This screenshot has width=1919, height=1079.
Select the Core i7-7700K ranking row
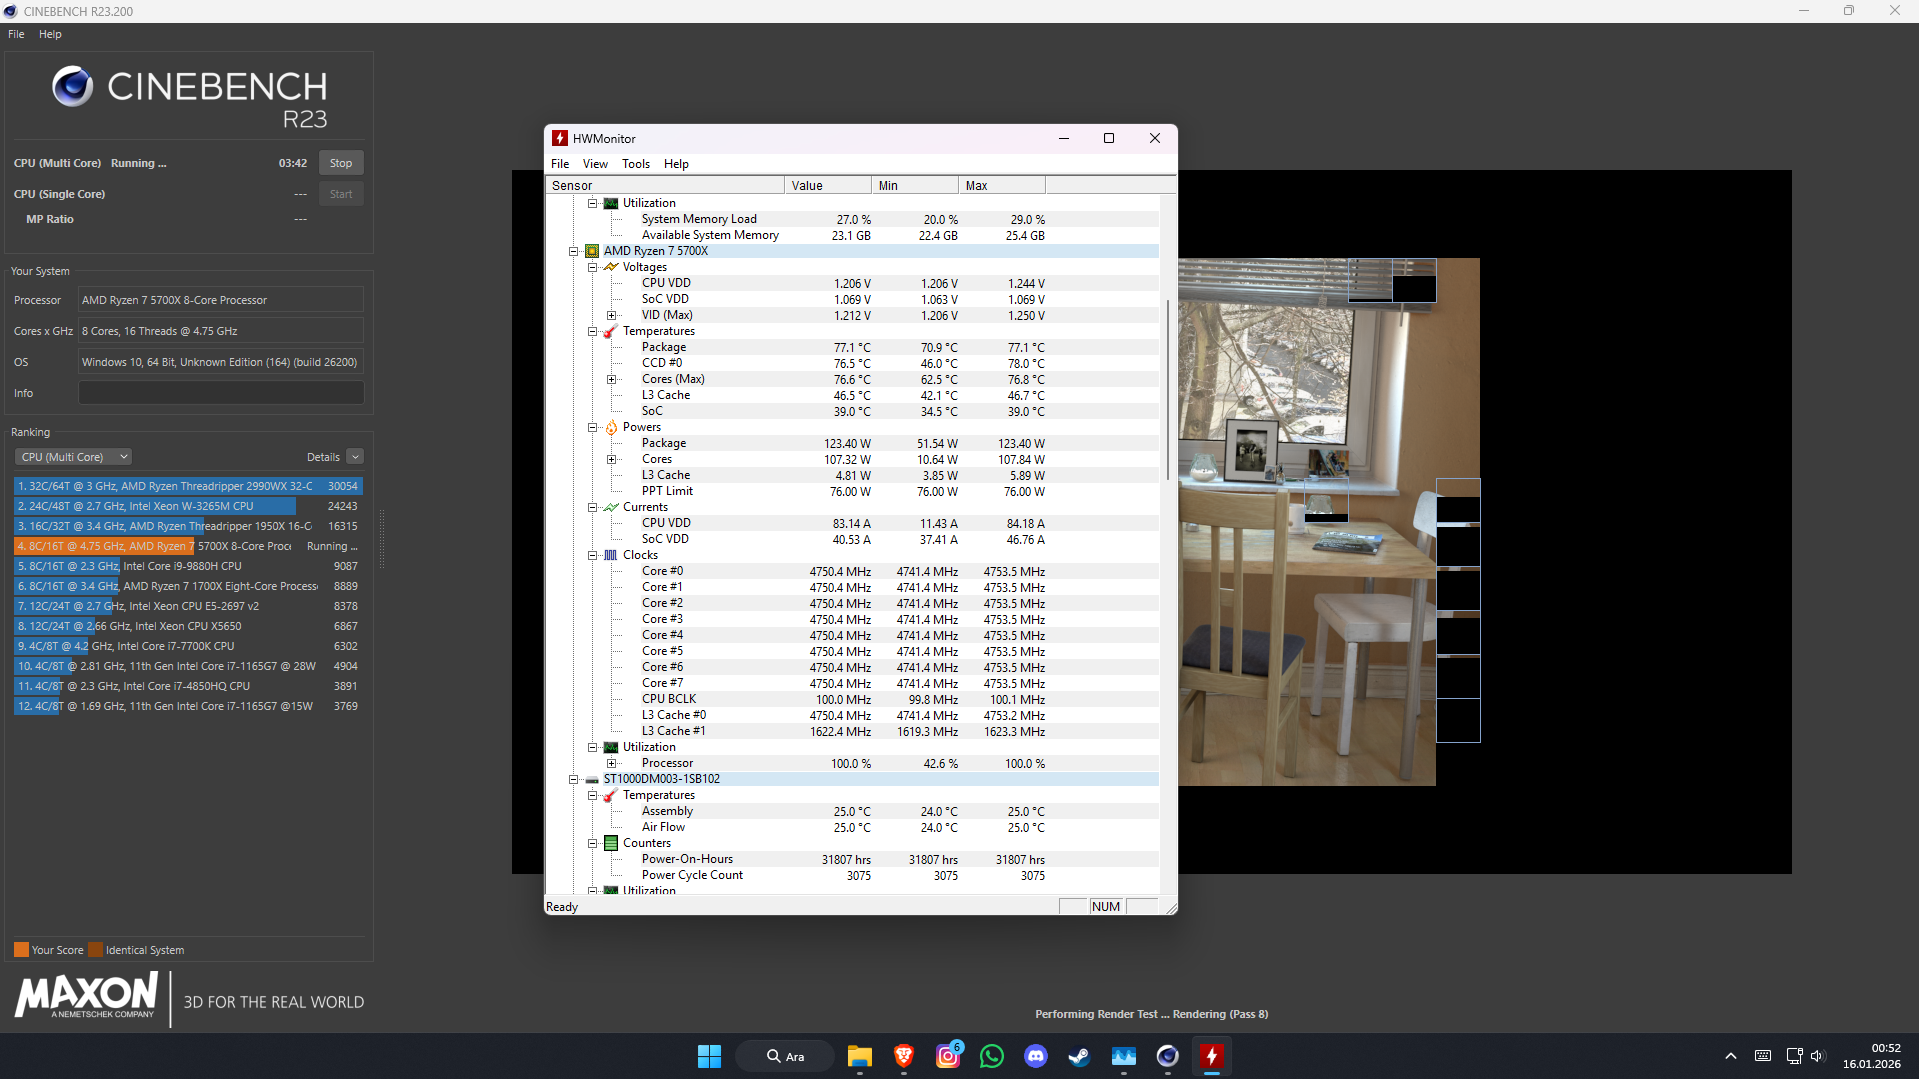click(x=188, y=646)
